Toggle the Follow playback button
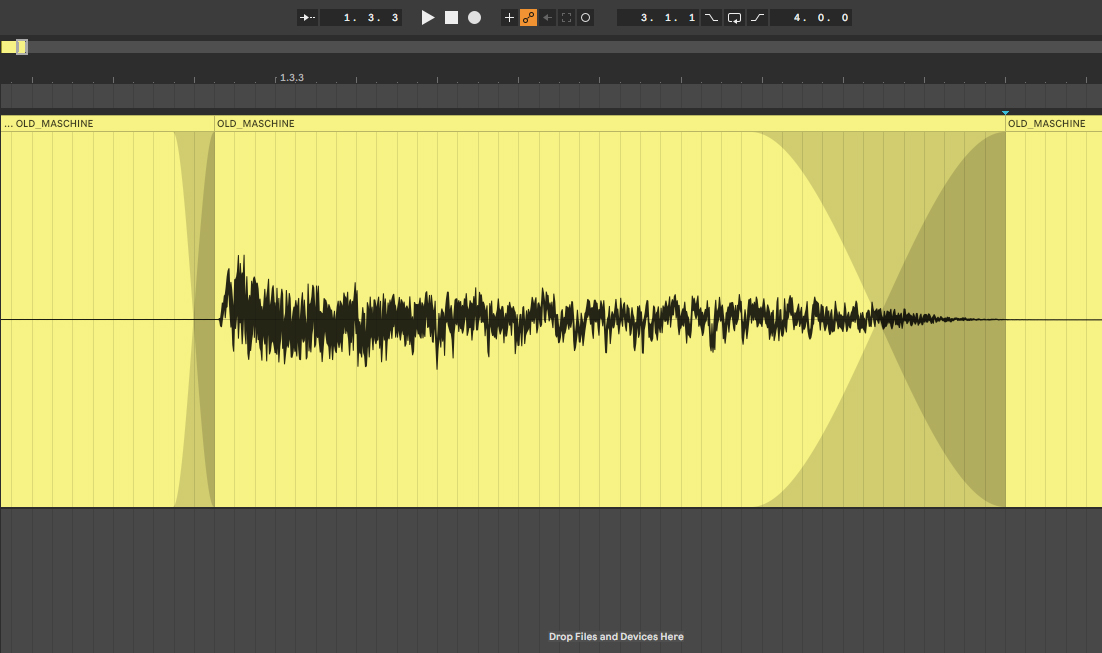The height and width of the screenshot is (653, 1102). tap(307, 18)
